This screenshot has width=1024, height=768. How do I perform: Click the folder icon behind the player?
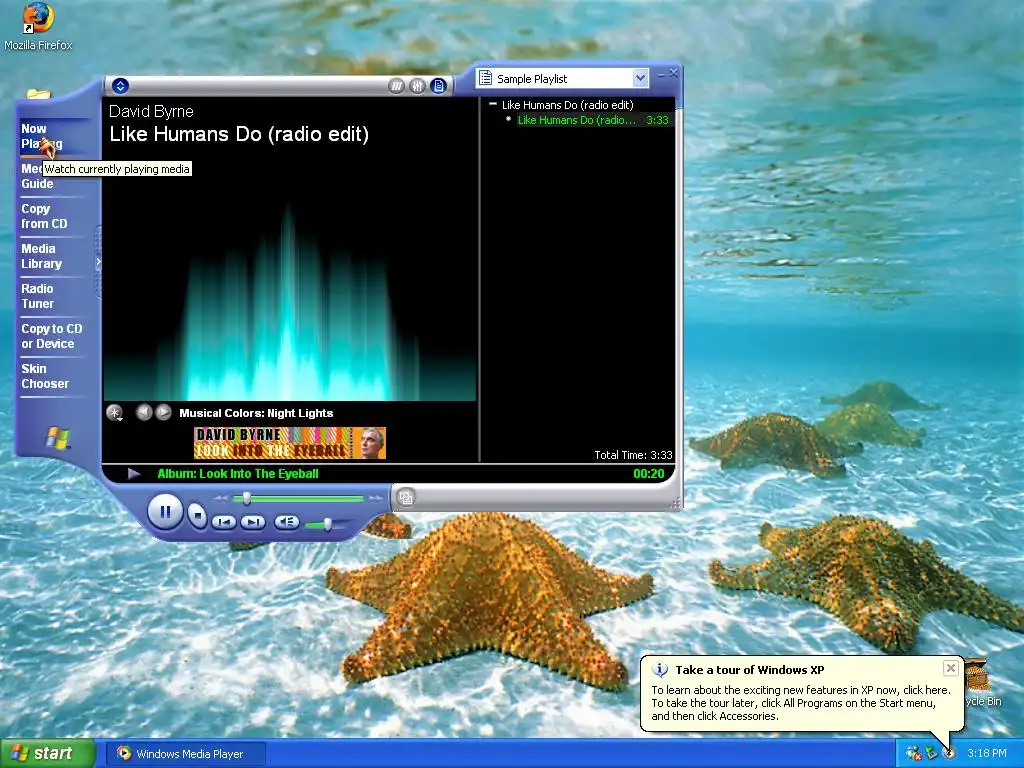coord(39,95)
